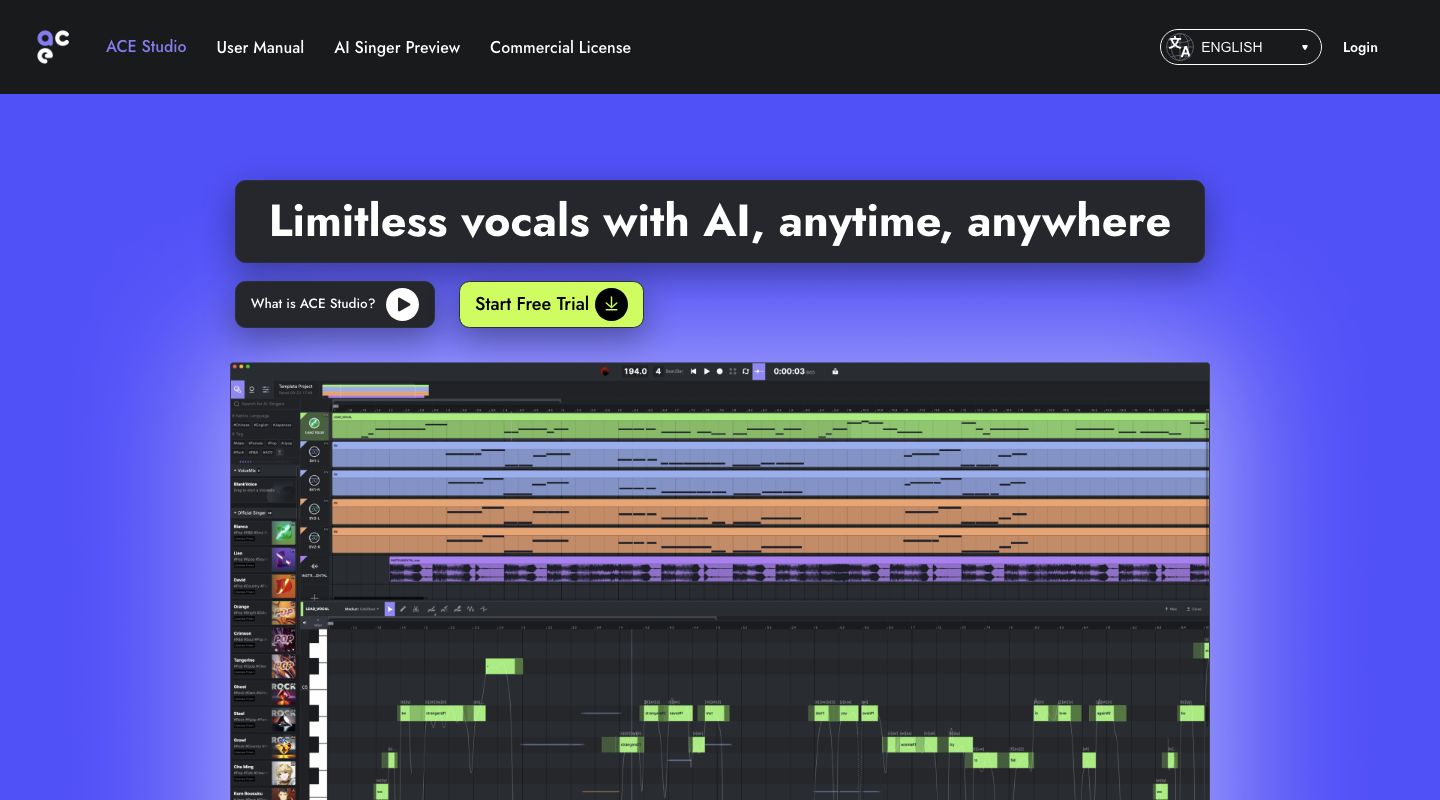Click the What is ACE Studio? button
1440x800 pixels.
pyautogui.click(x=335, y=304)
